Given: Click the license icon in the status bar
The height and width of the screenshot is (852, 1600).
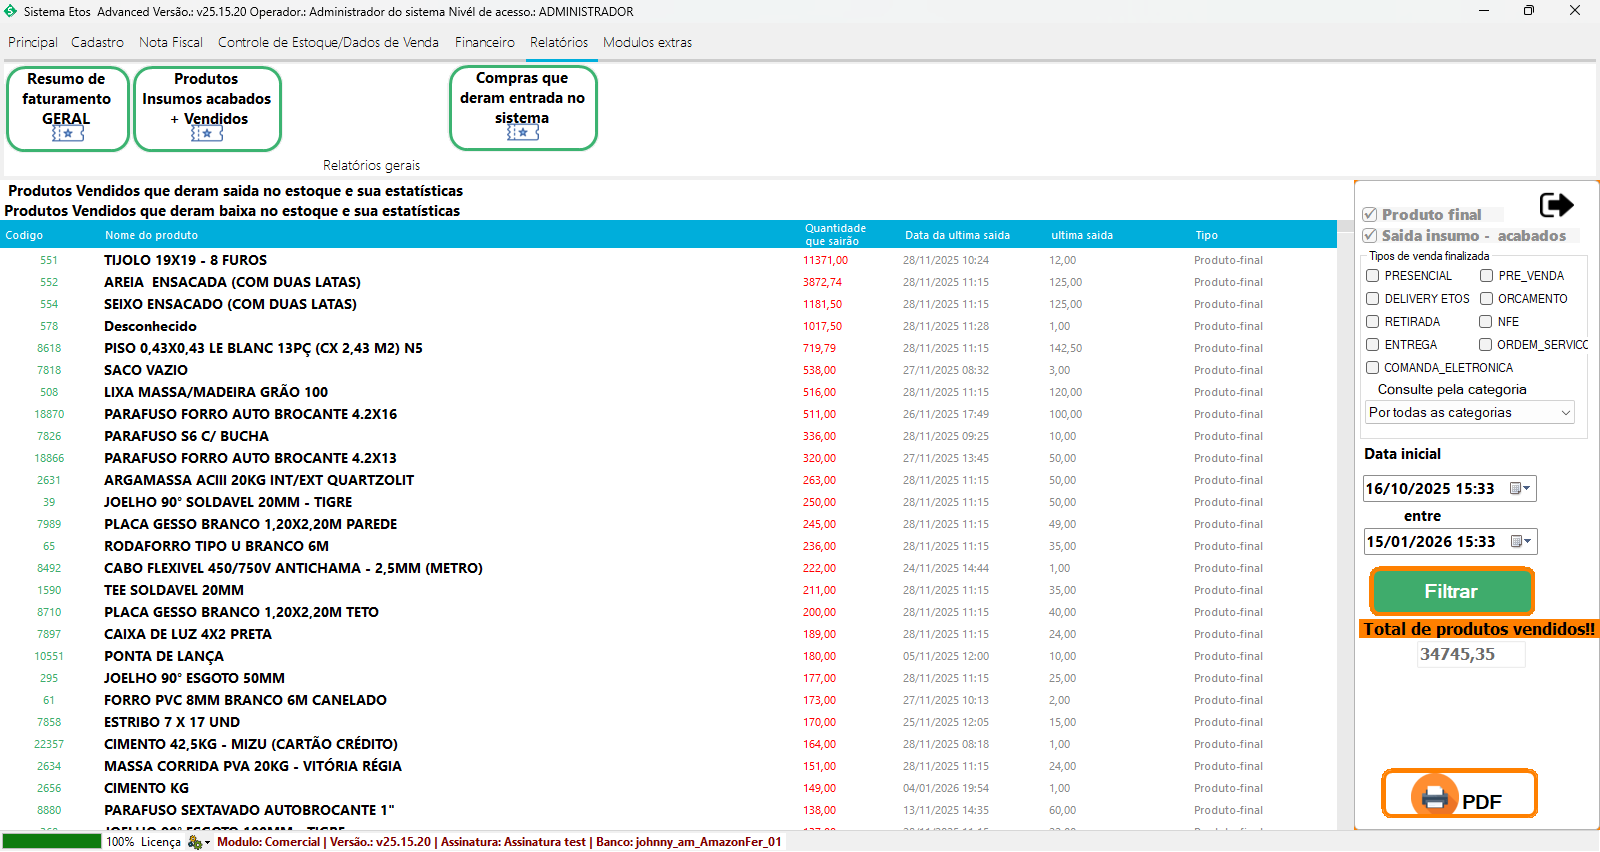Looking at the screenshot, I should point(194,842).
